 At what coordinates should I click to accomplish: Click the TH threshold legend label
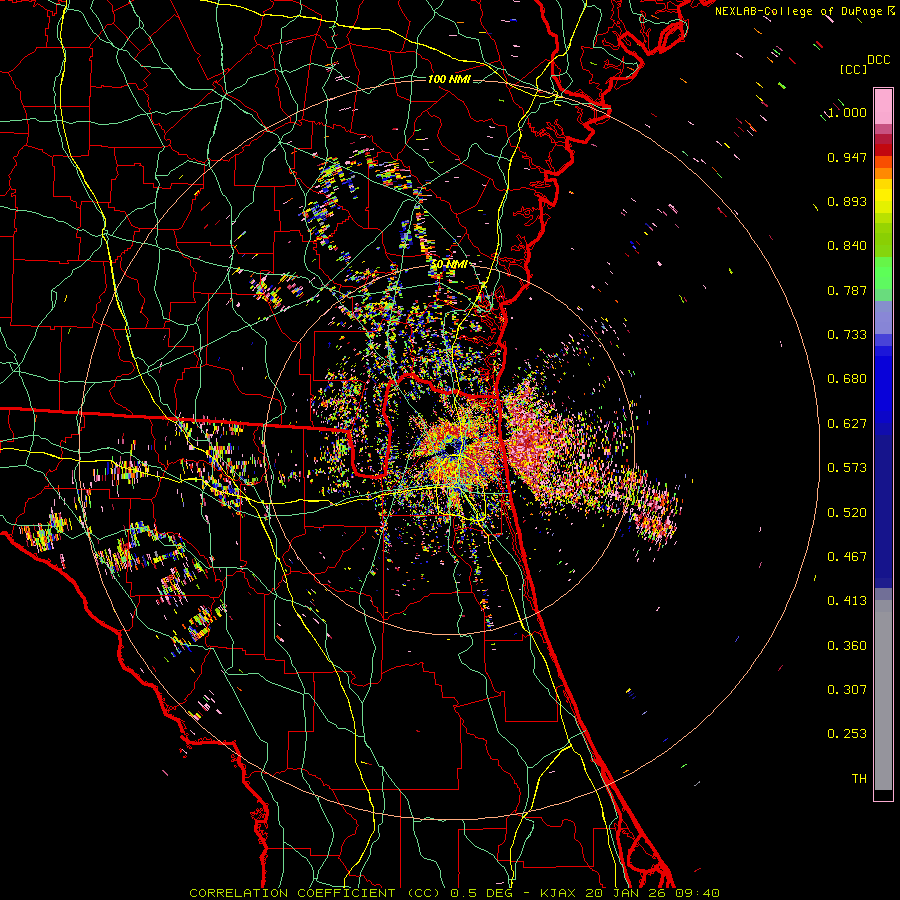pyautogui.click(x=859, y=779)
